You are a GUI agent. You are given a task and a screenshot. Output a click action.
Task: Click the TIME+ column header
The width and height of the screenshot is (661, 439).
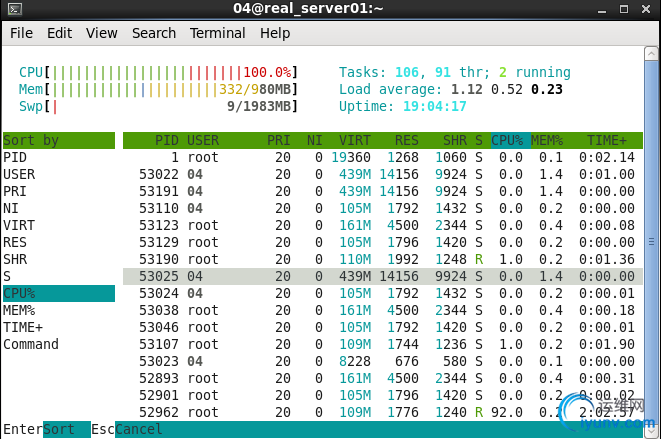607,140
